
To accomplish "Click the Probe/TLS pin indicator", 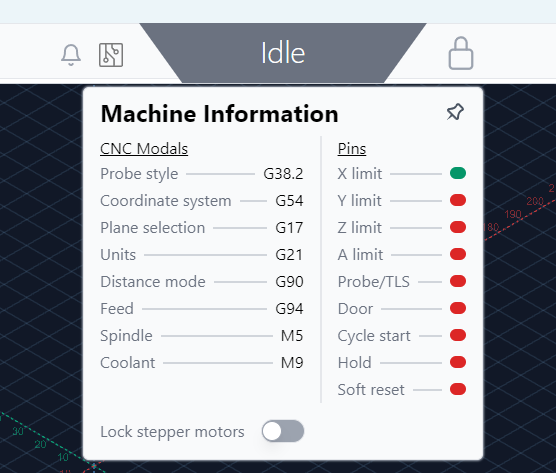I will click(458, 281).
